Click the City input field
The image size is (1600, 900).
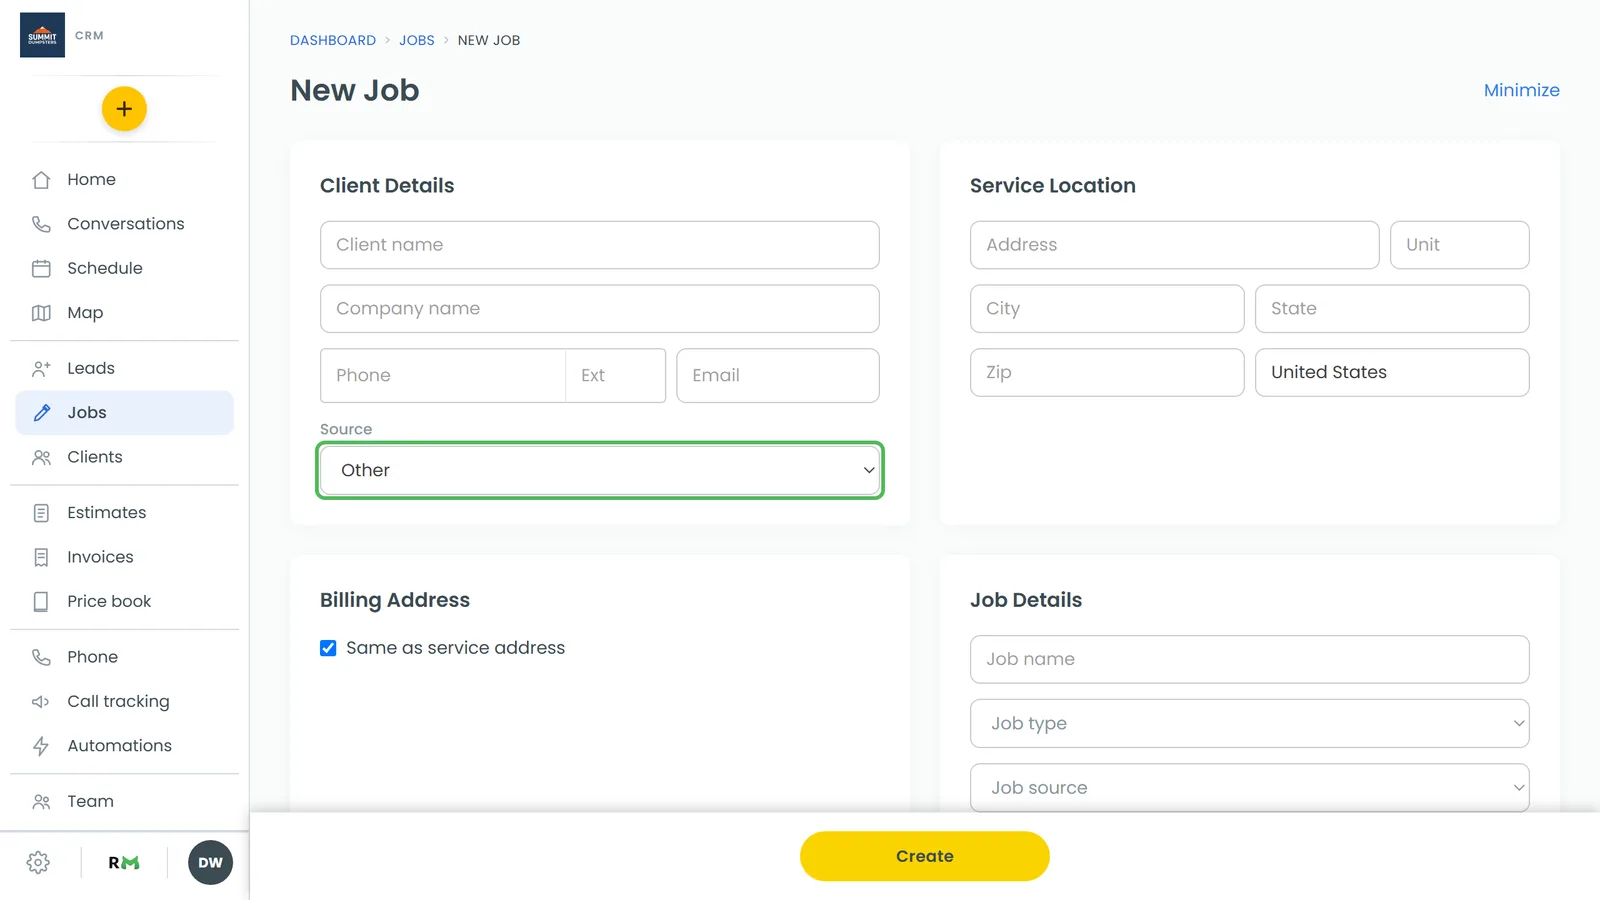(x=1107, y=309)
